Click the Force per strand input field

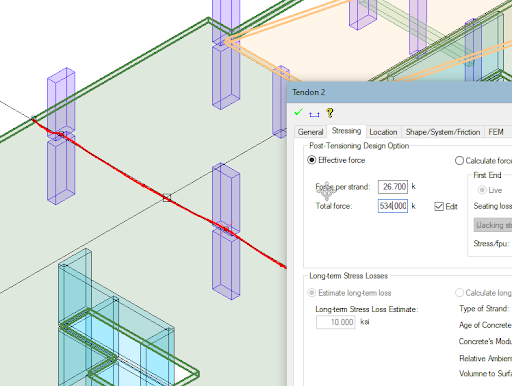(x=393, y=187)
